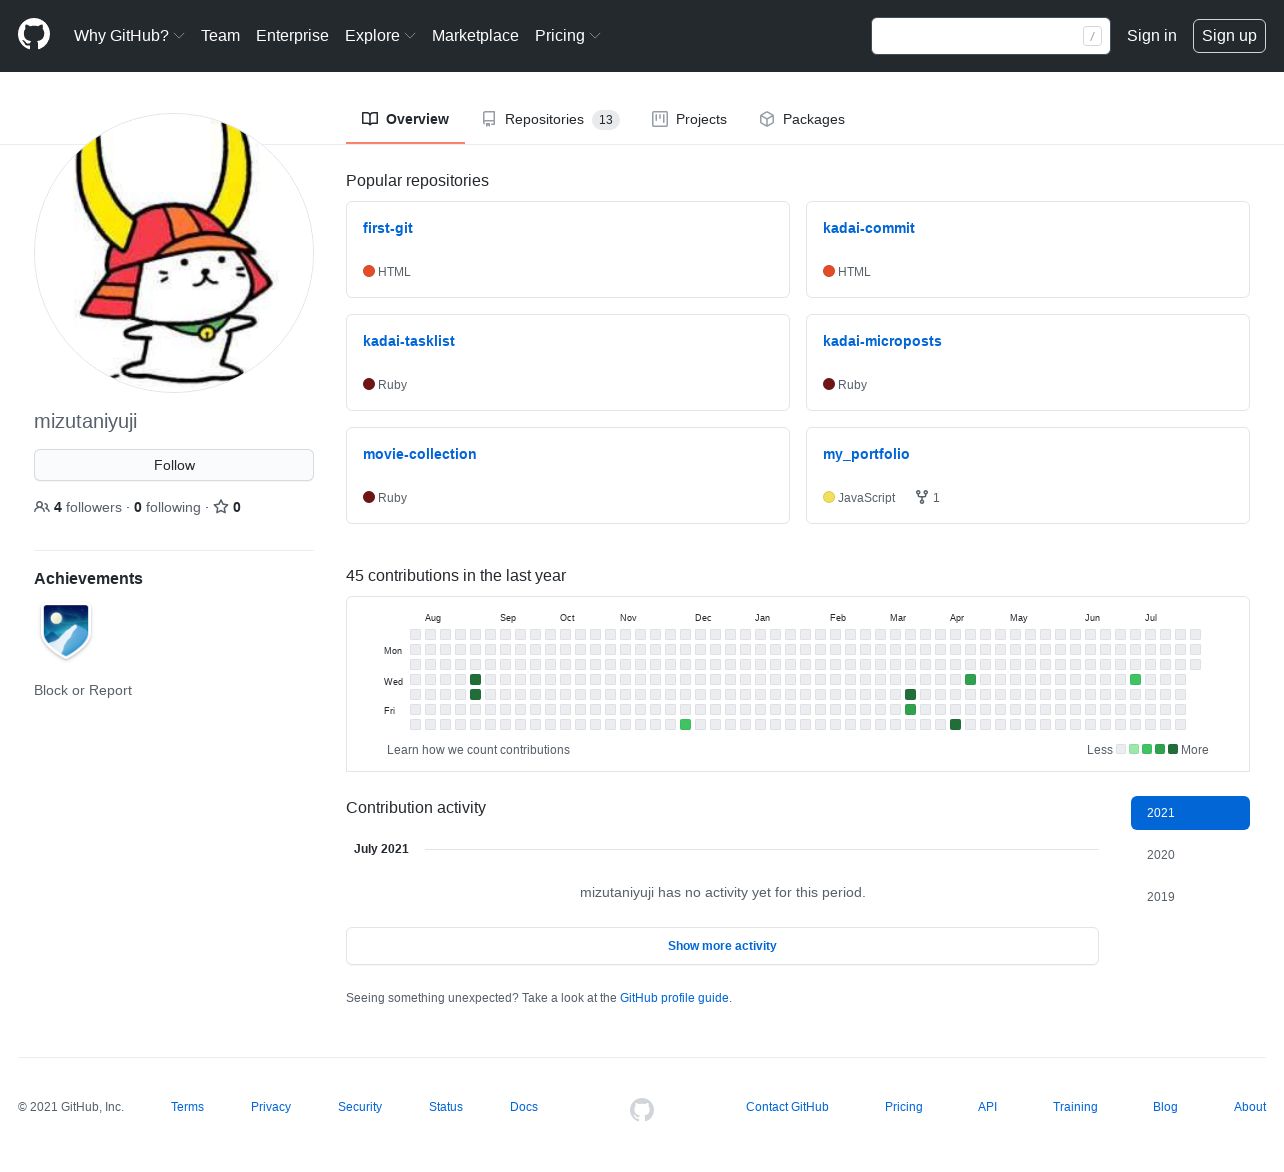1284x1172 pixels.
Task: Click Learn how we count contributions
Action: (478, 750)
